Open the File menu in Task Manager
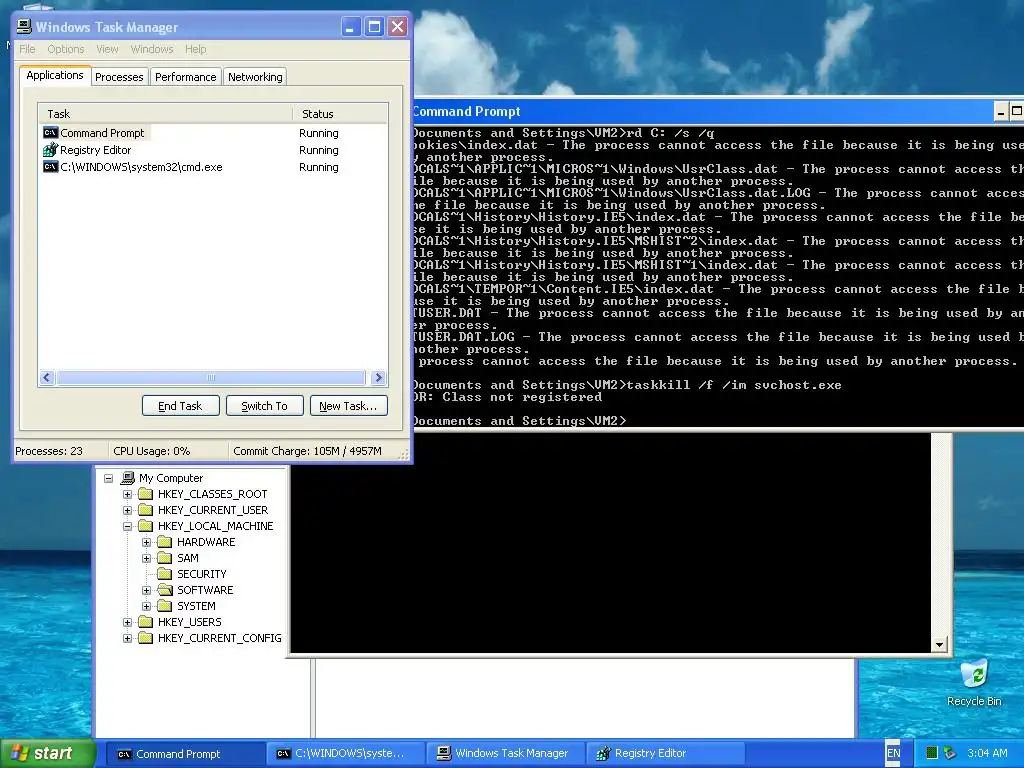The image size is (1024, 768). pyautogui.click(x=27, y=49)
